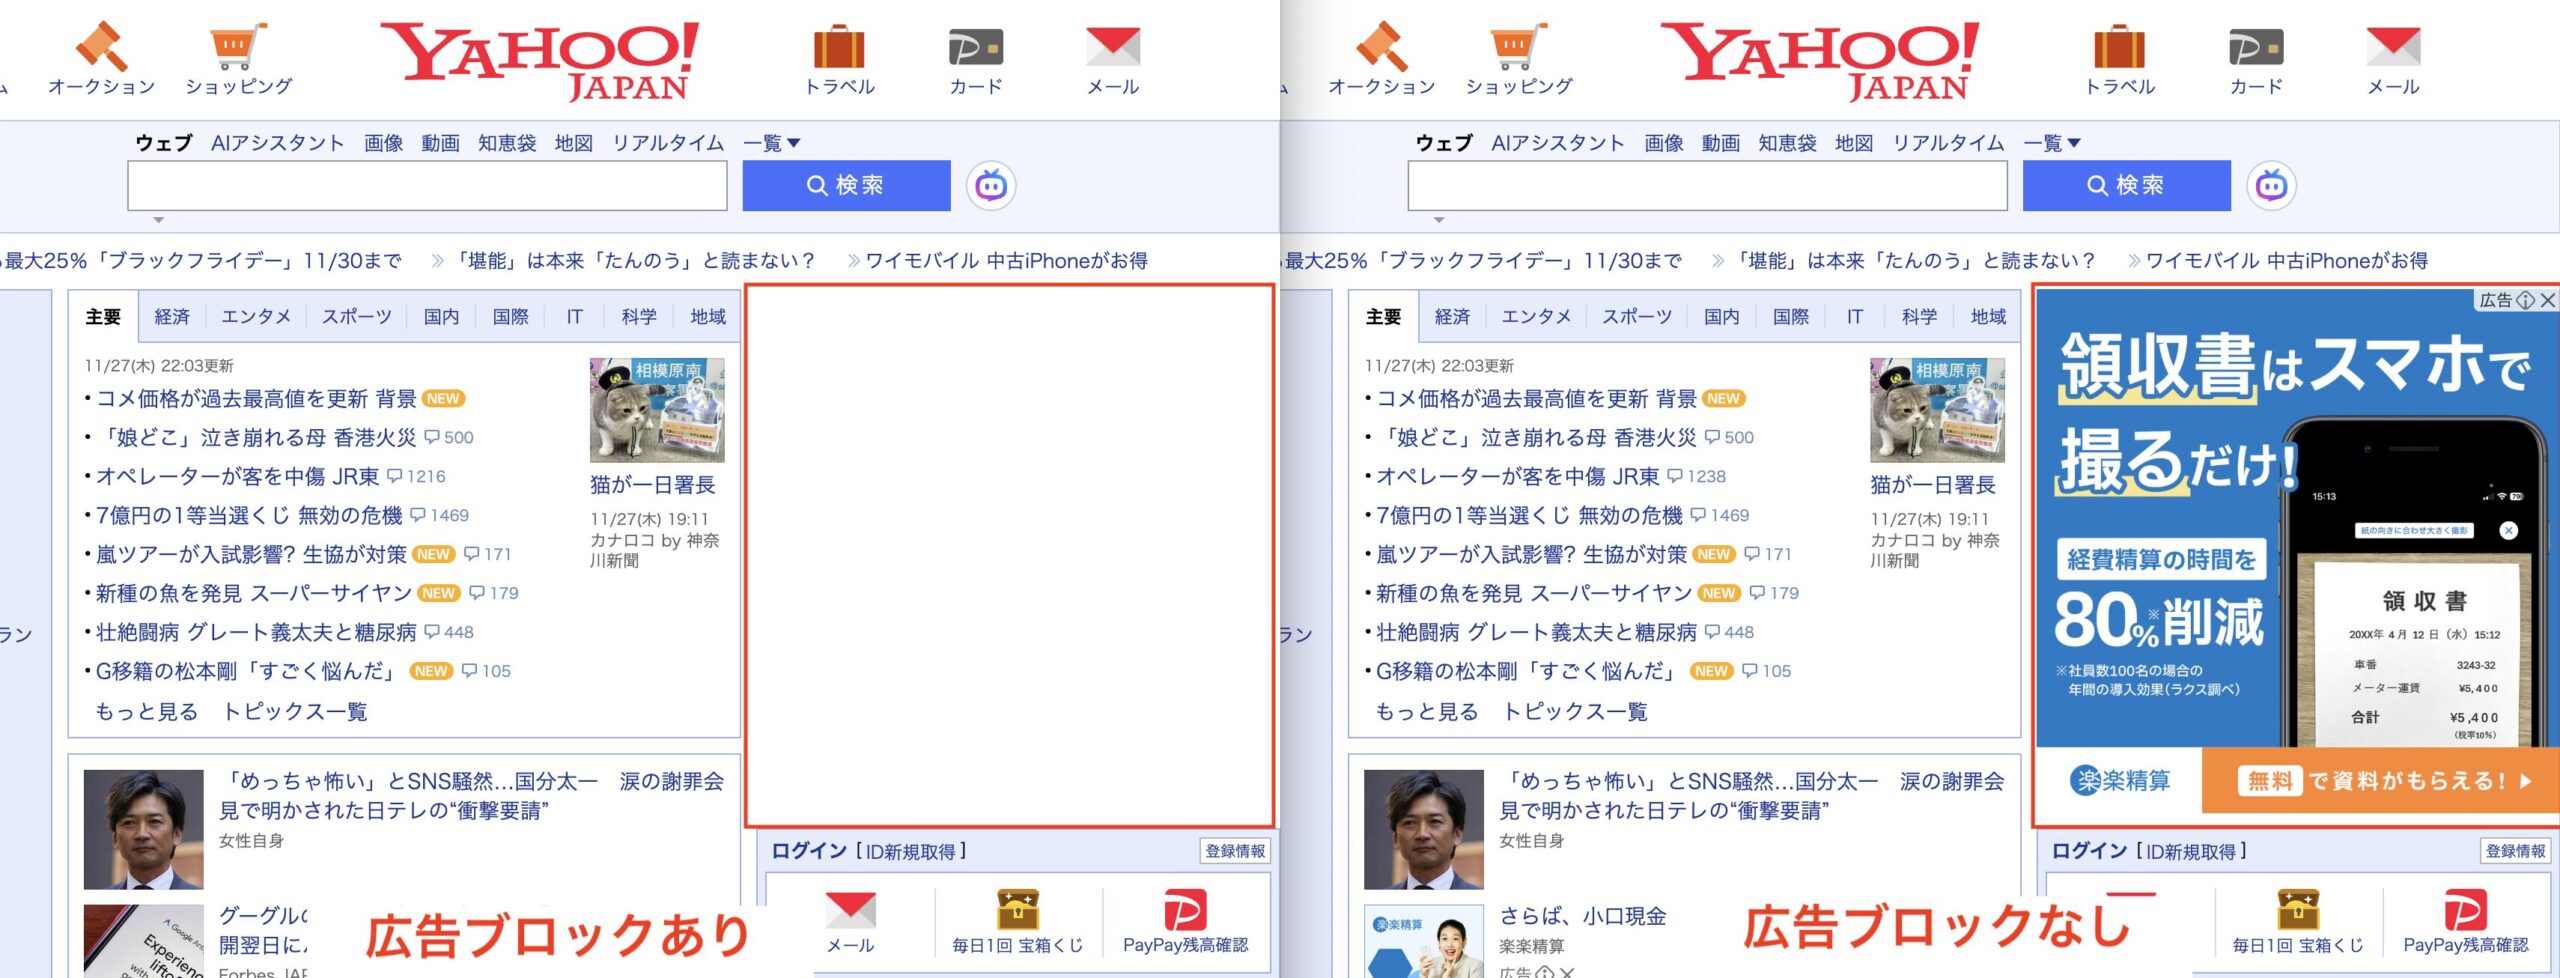Open コメ価格が過去最高値を更新 headline in left page
2560x978 pixels.
click(256, 399)
